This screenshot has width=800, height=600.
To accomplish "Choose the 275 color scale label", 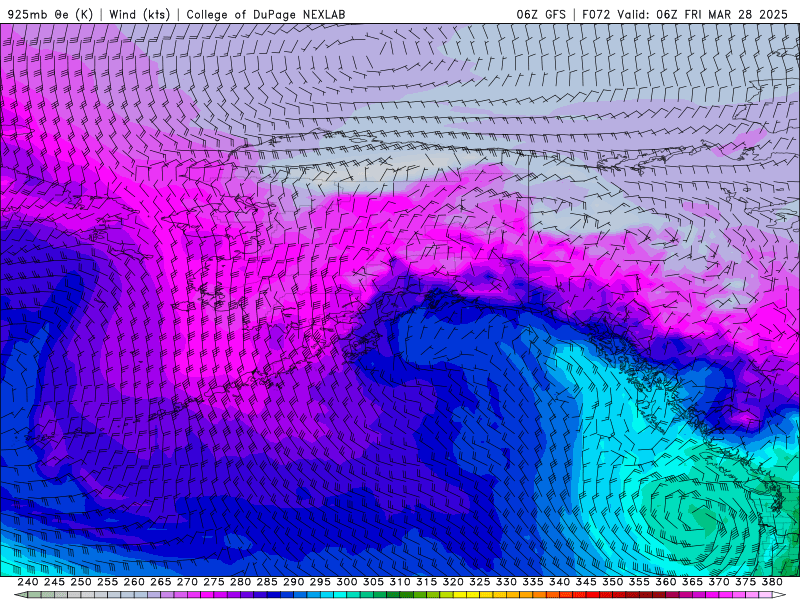I will pyautogui.click(x=214, y=582).
